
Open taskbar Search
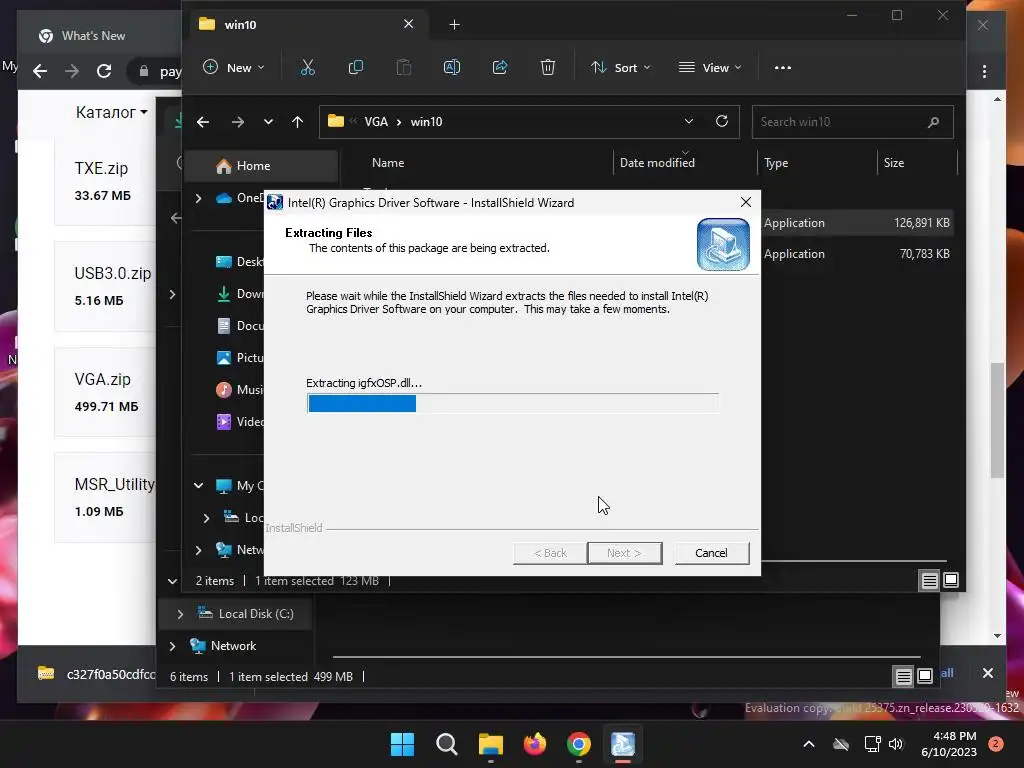(447, 744)
